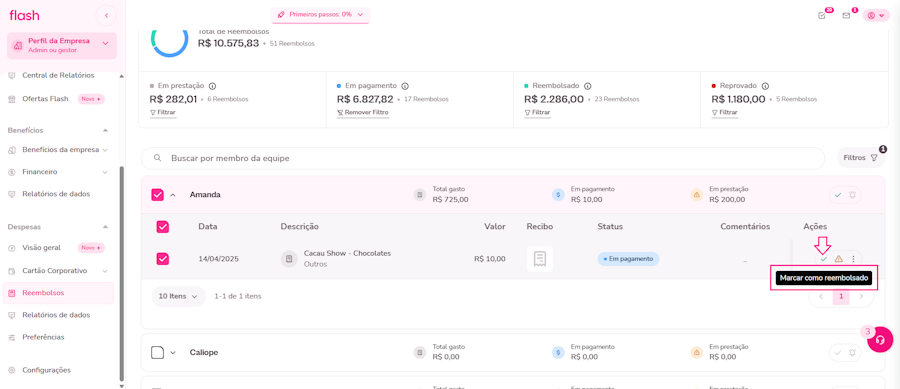The image size is (900, 389).
Task: Open Central de Relatórios in sidebar
Action: click(x=58, y=75)
